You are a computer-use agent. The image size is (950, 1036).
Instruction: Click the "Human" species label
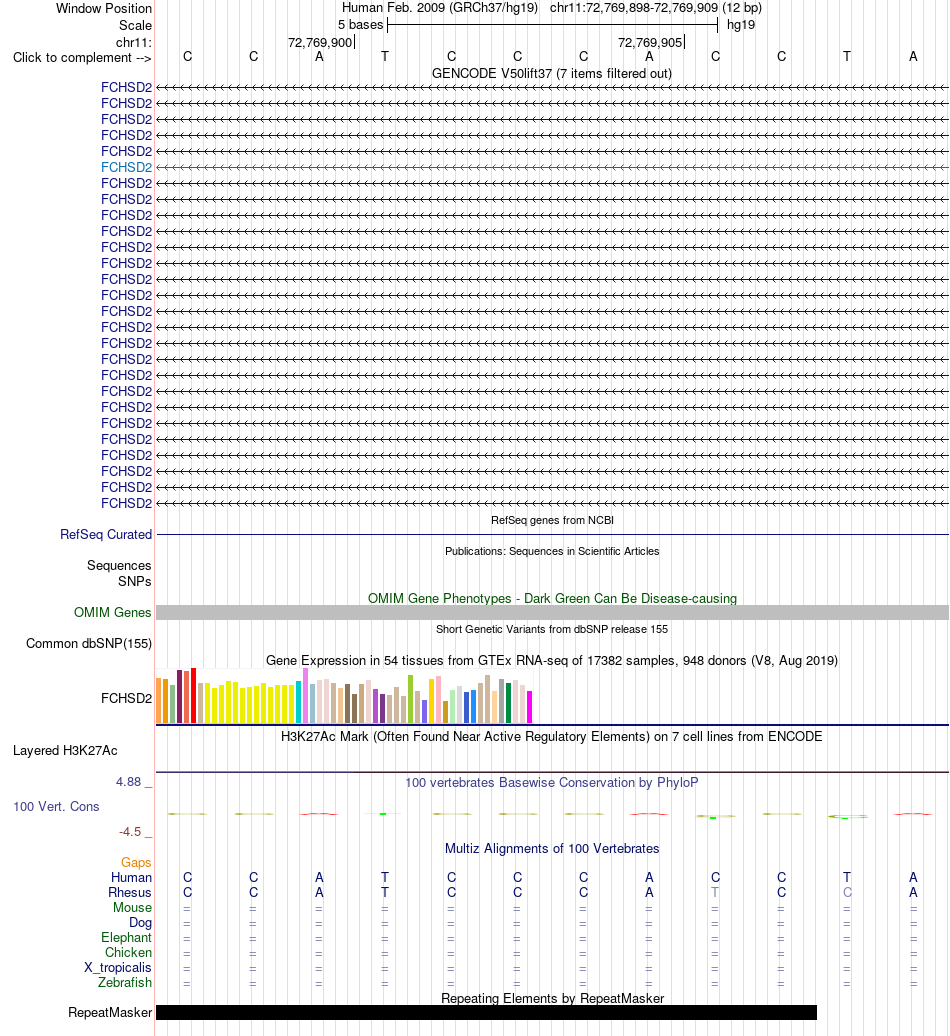pyautogui.click(x=131, y=877)
